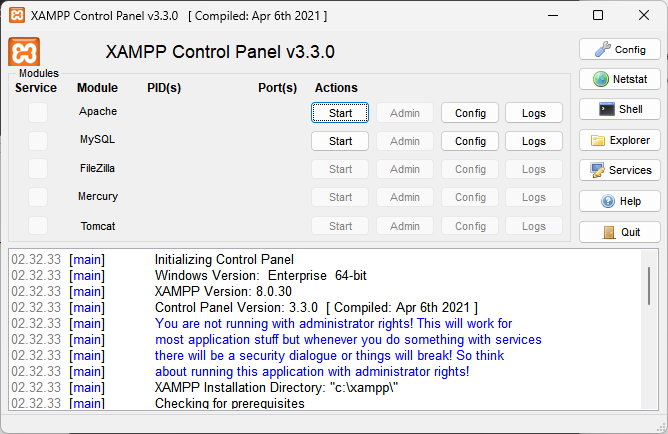Click the resize grip in window corner
The image size is (668, 434).
662,428
